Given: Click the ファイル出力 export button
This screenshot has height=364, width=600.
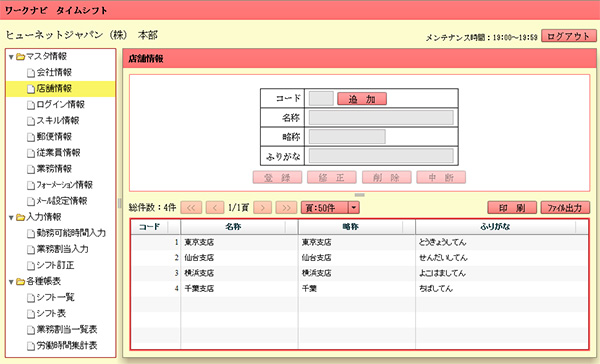Looking at the screenshot, I should coord(565,208).
